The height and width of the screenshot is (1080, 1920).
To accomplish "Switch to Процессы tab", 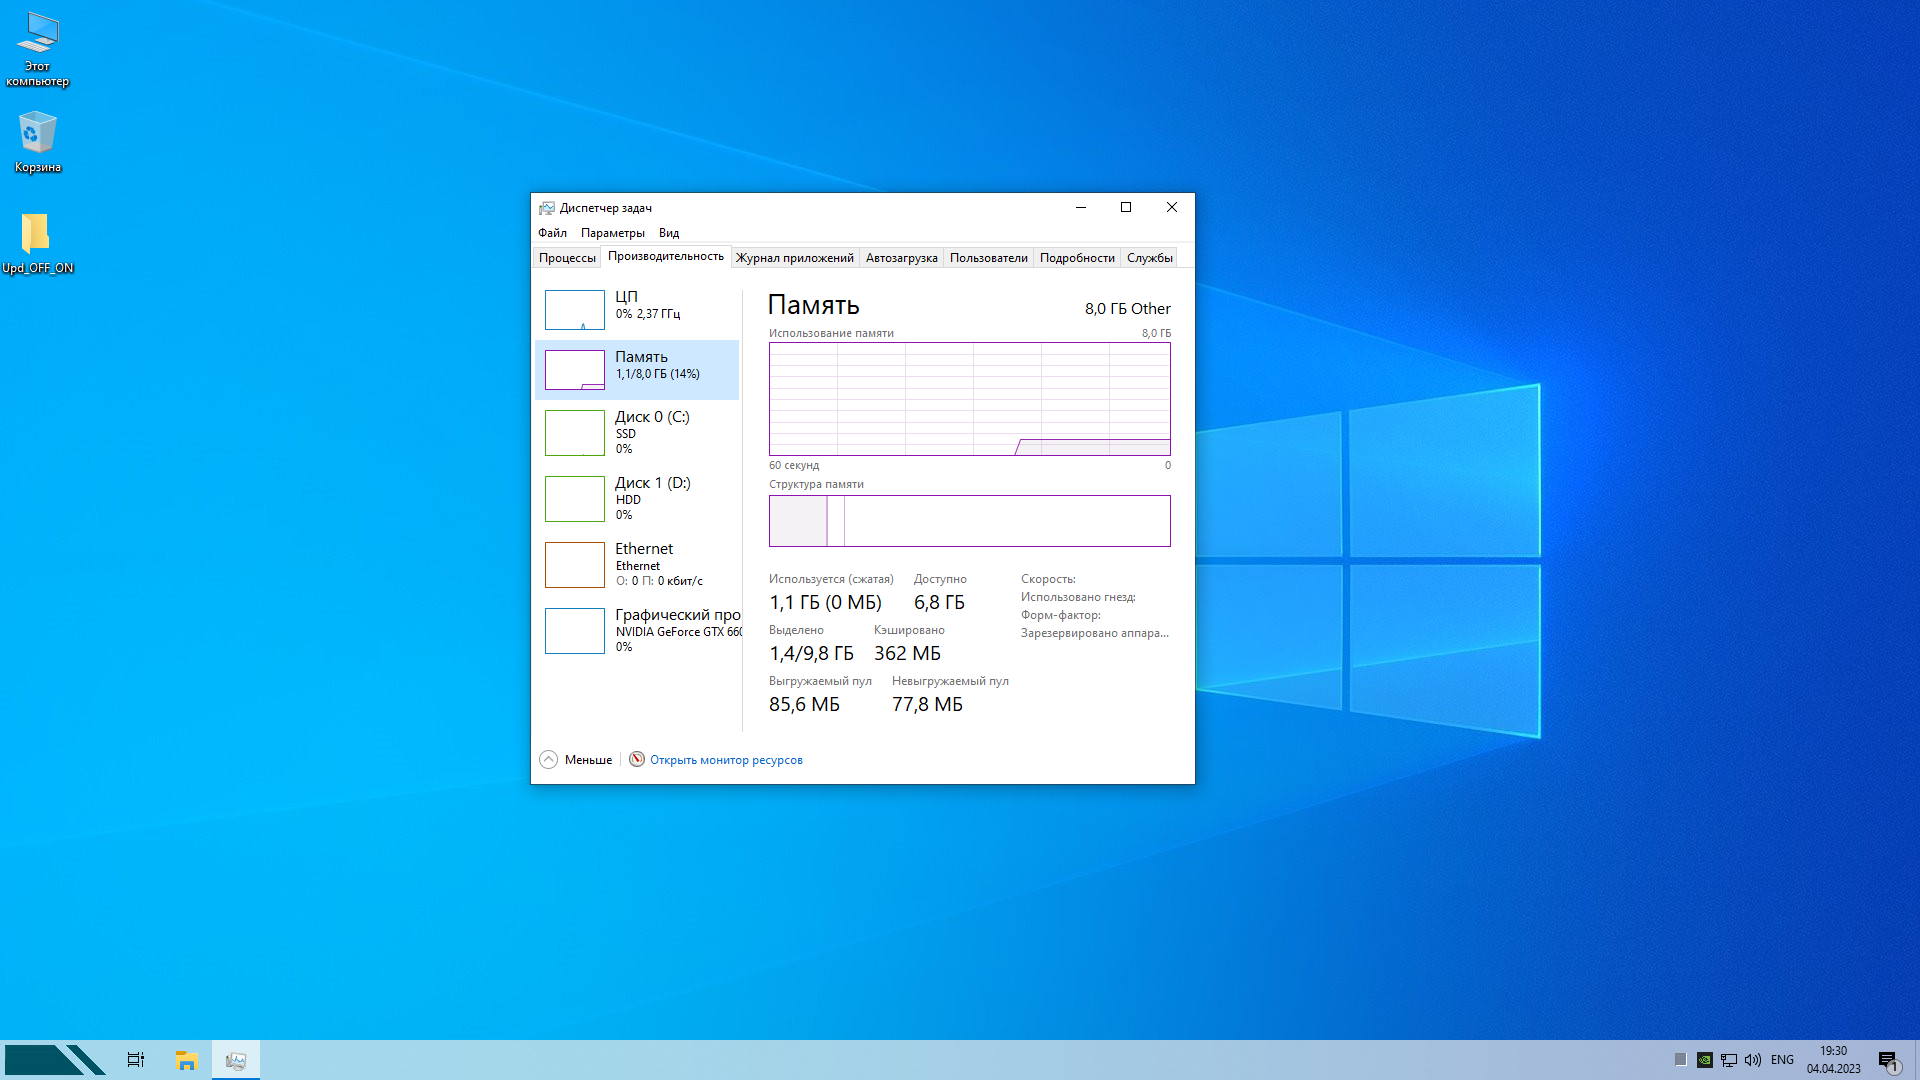I will [567, 258].
